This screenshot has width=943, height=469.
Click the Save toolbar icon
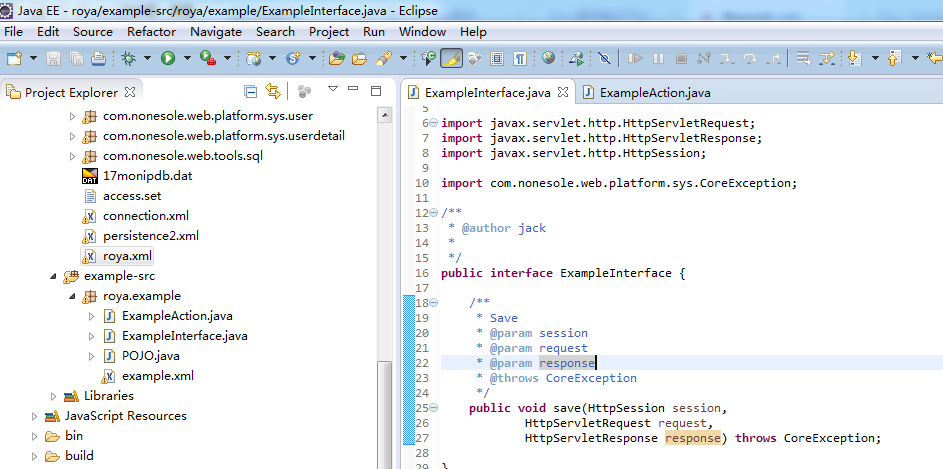coord(54,58)
